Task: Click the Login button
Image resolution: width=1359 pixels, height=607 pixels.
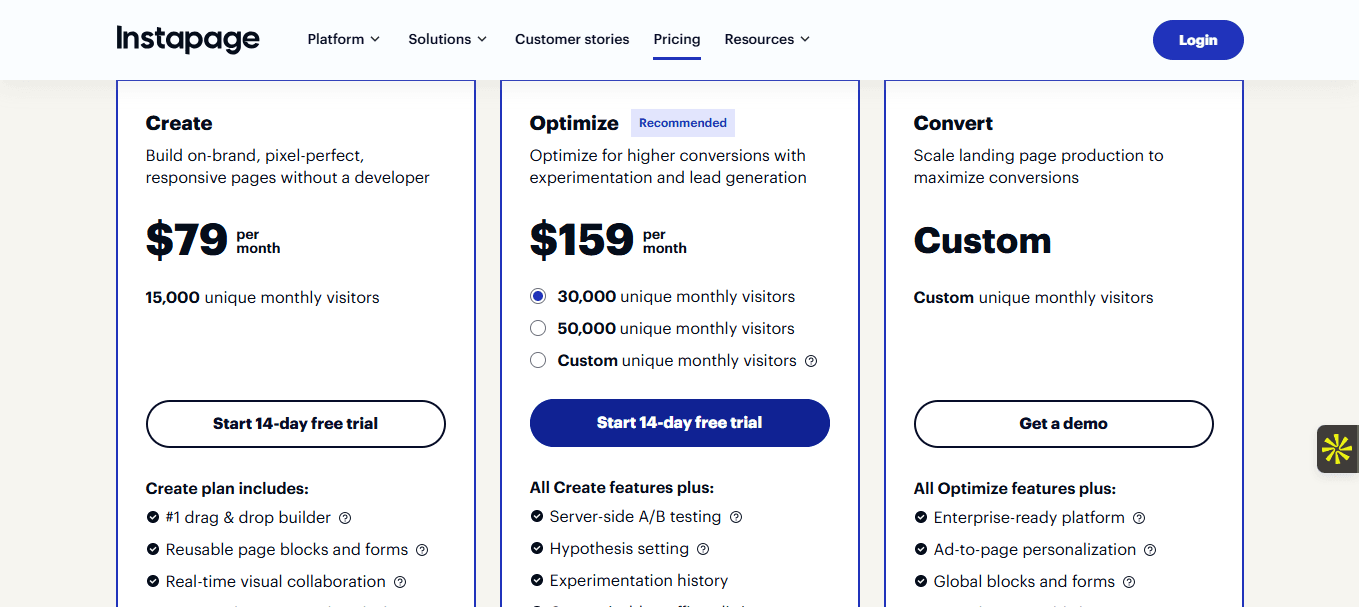Action: pyautogui.click(x=1198, y=40)
